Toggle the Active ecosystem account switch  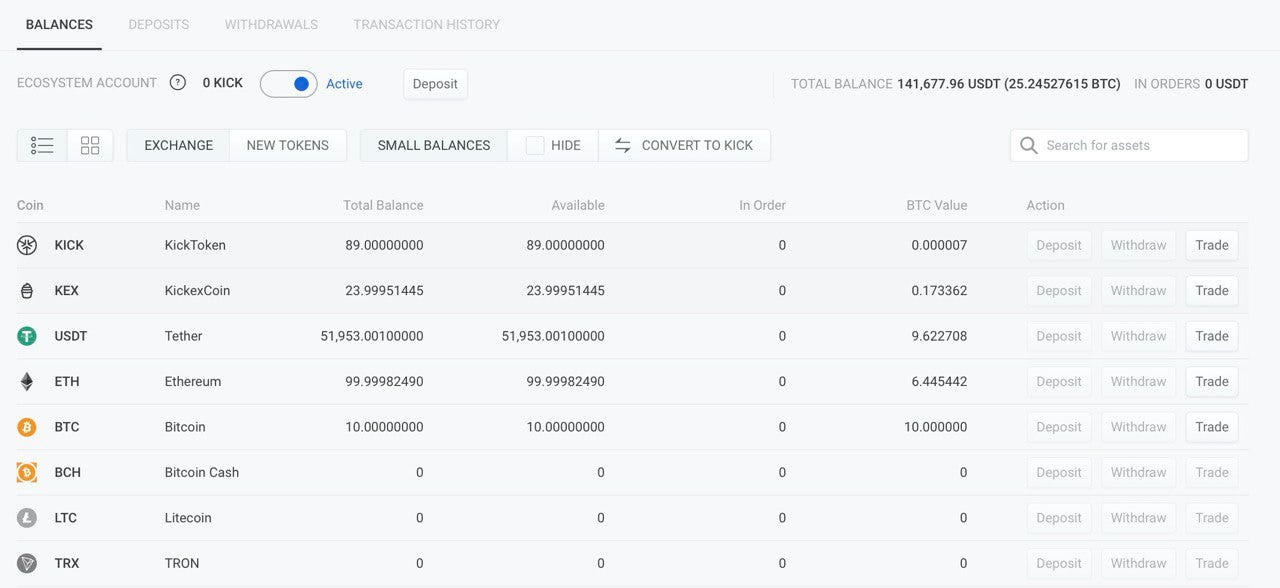(289, 84)
